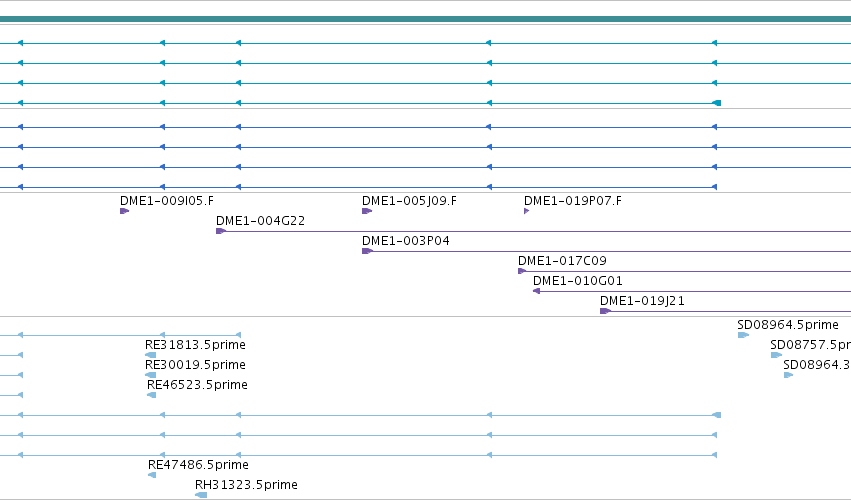Screen dimensions: 851x500
Task: Select the DME1-019P07.F label
Action: pyautogui.click(x=573, y=201)
